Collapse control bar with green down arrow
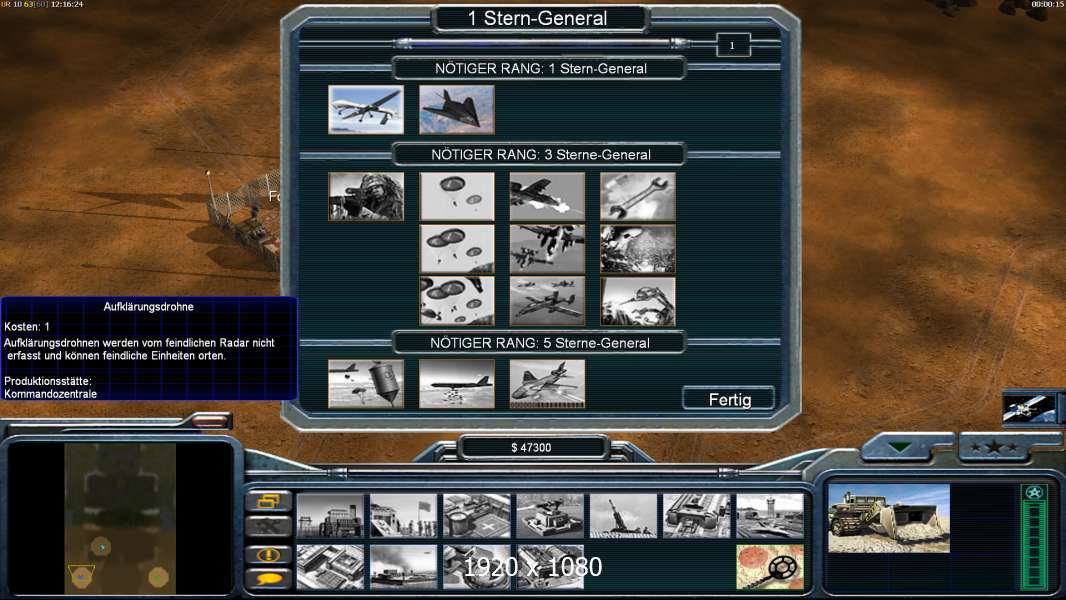This screenshot has width=1066, height=600. 901,447
